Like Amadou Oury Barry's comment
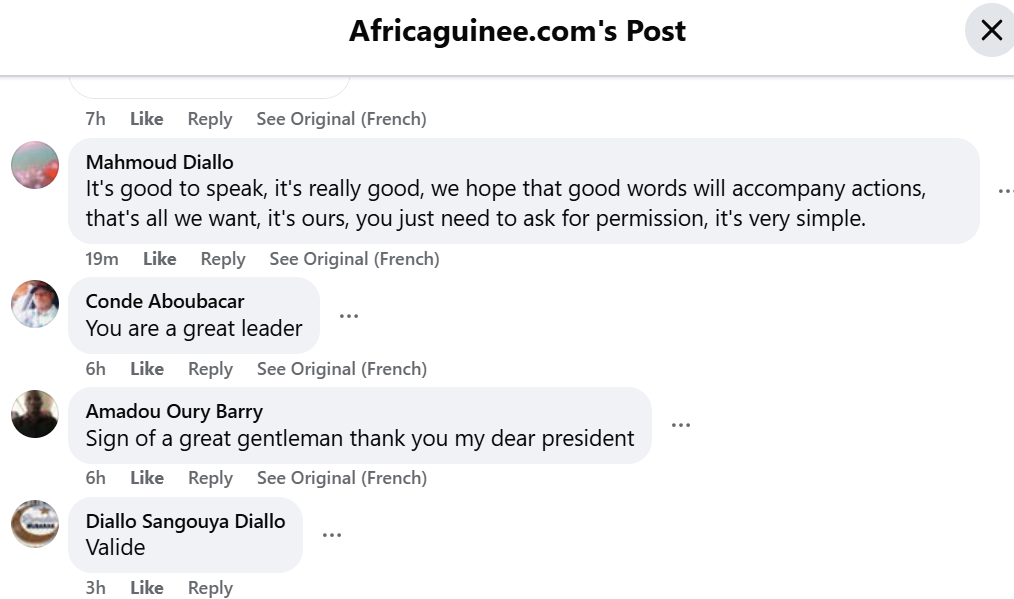Viewport: 1014px width, 599px height. point(146,478)
